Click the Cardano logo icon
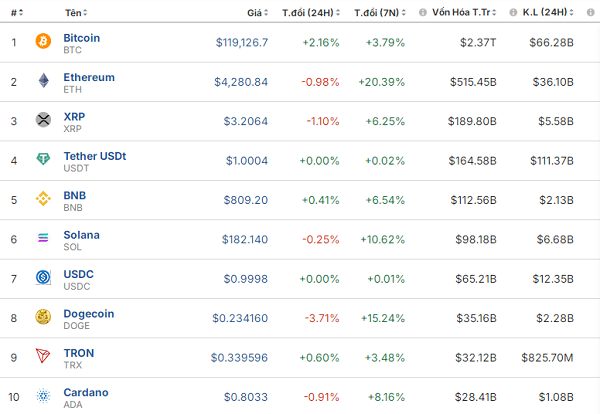 click(x=43, y=396)
